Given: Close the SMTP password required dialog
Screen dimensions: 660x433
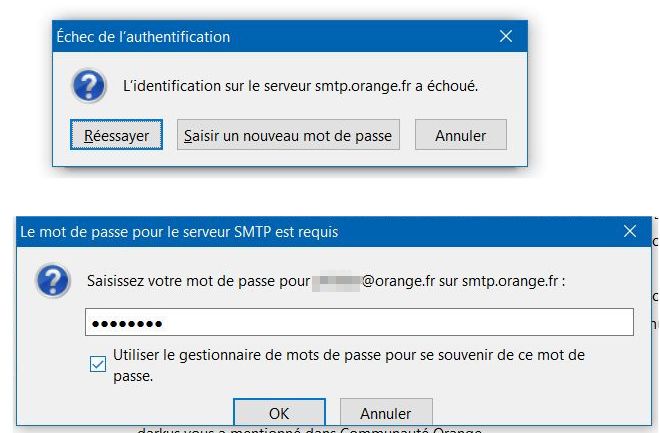Looking at the screenshot, I should click(x=630, y=232).
